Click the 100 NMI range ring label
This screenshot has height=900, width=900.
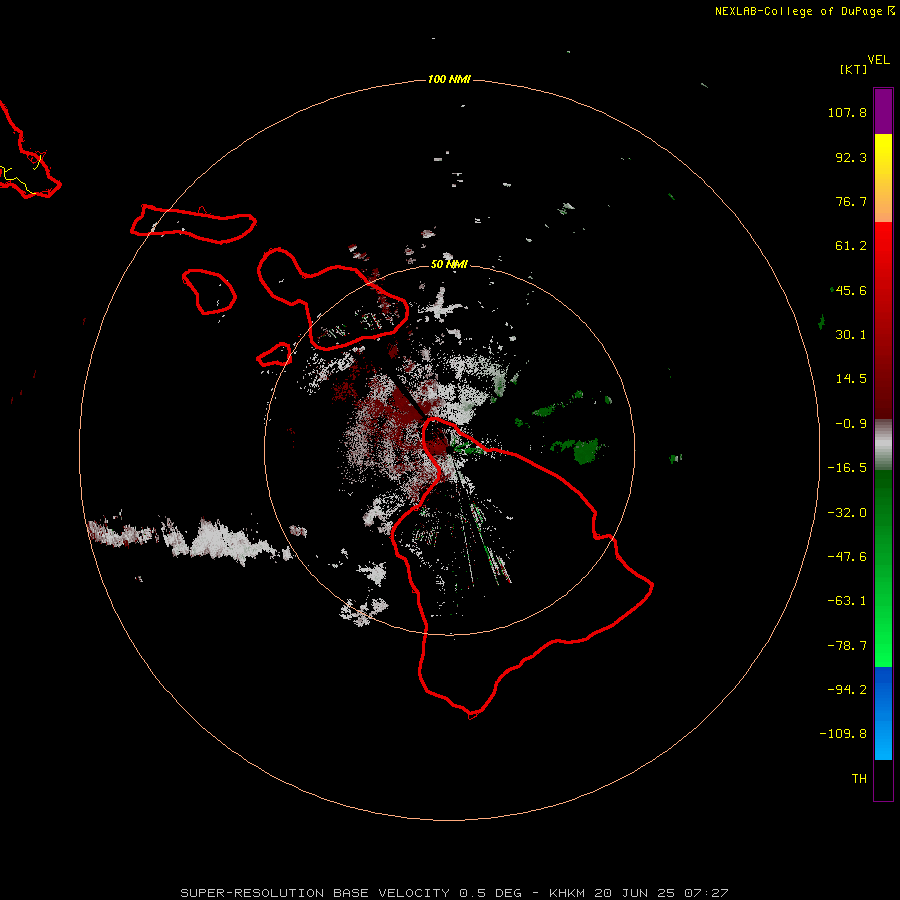click(x=449, y=79)
